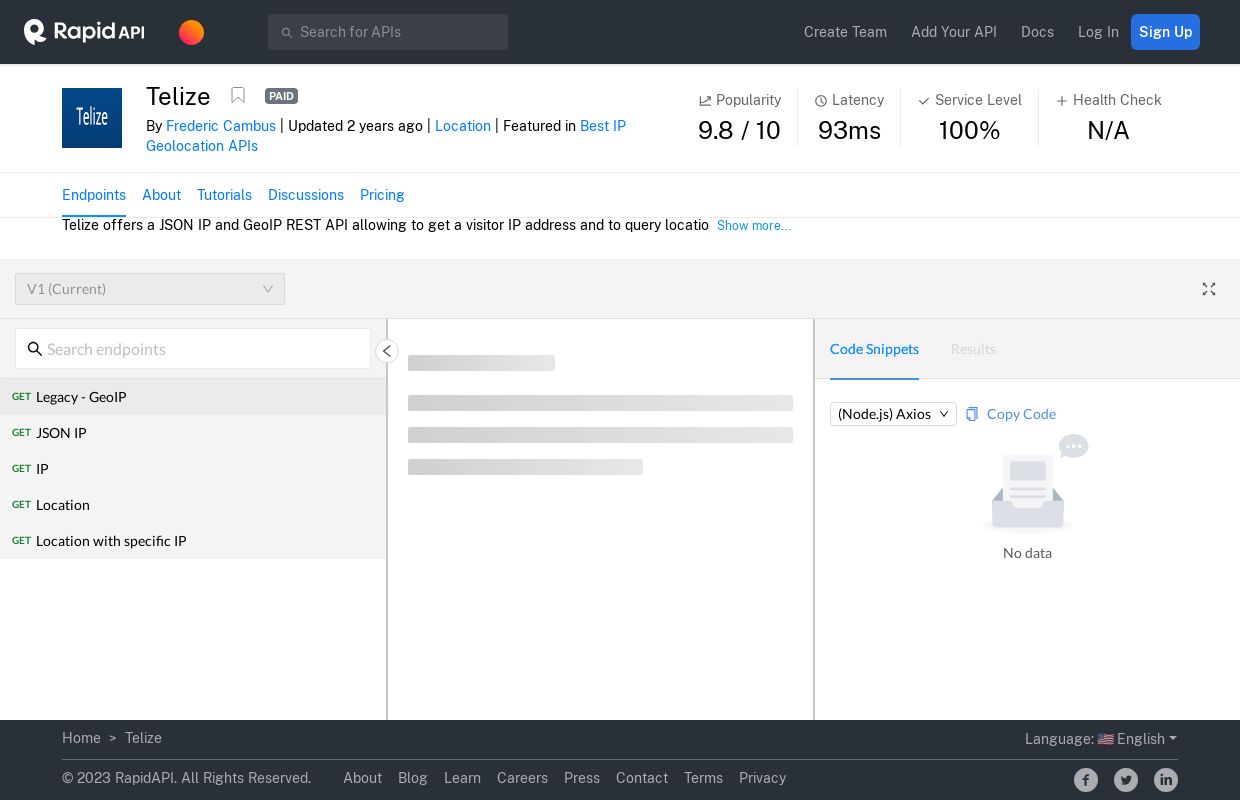The height and width of the screenshot is (800, 1240).
Task: Click Add Your API link
Action: (954, 32)
